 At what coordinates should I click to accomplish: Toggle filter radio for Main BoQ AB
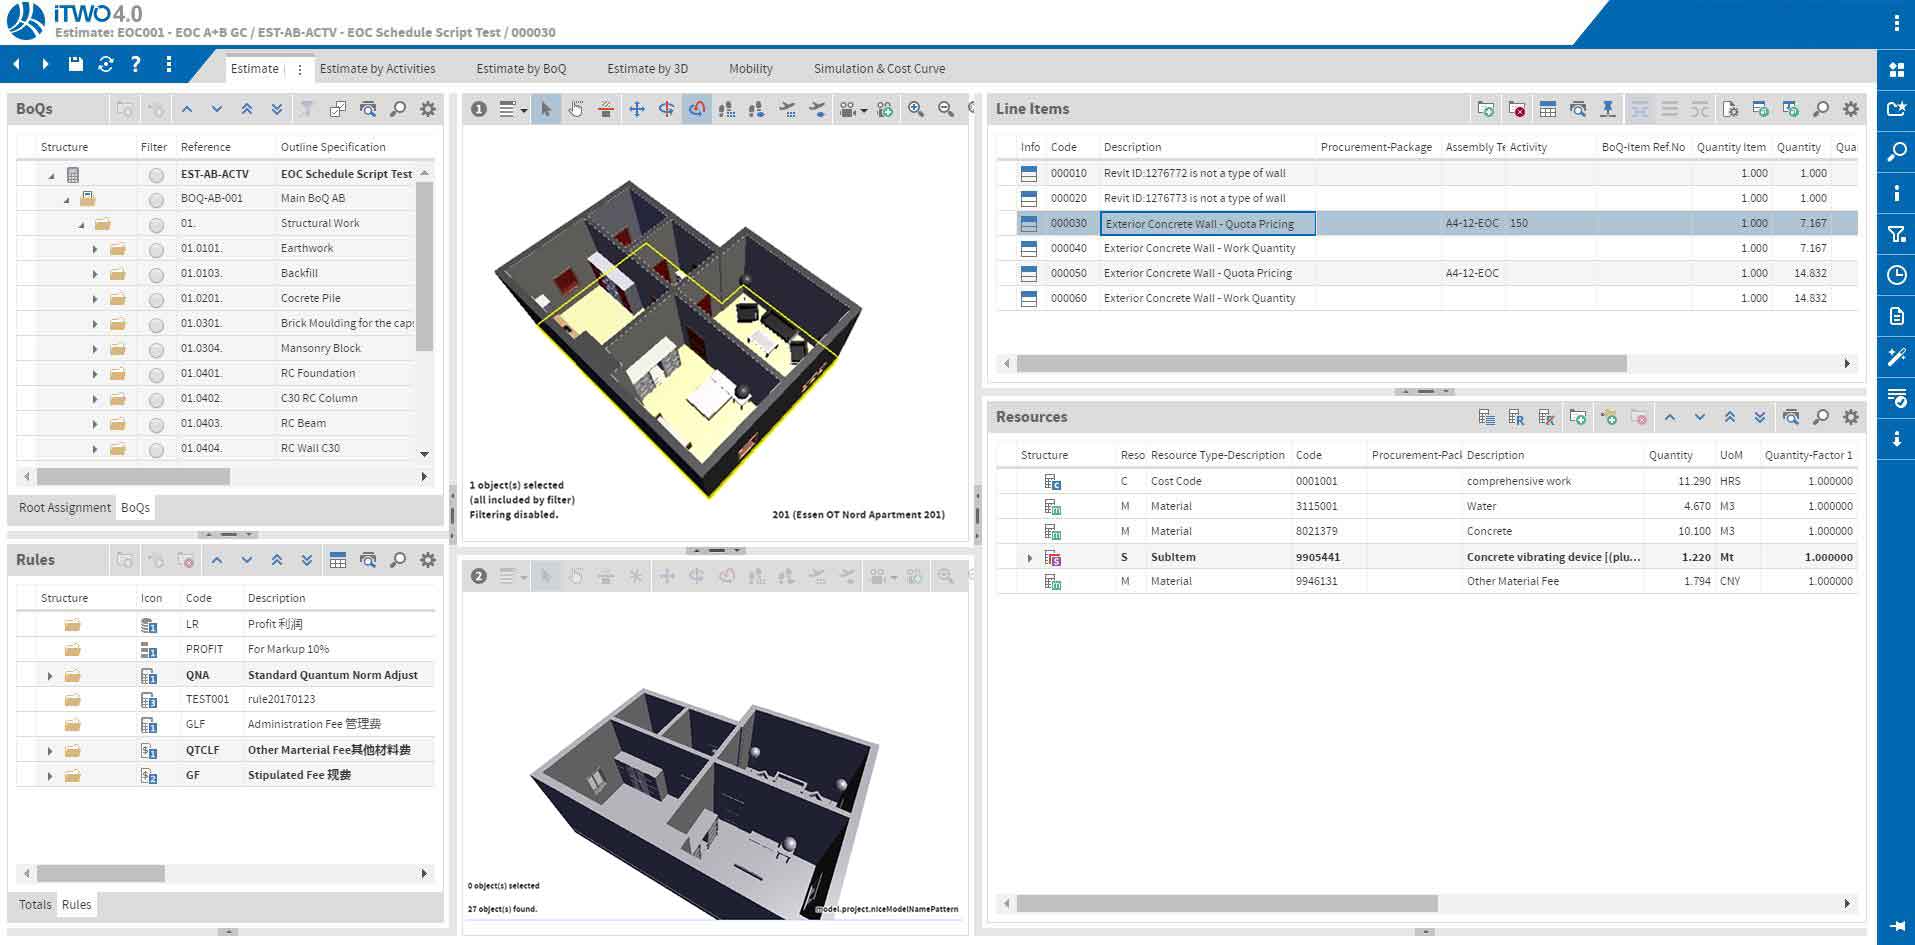156,199
